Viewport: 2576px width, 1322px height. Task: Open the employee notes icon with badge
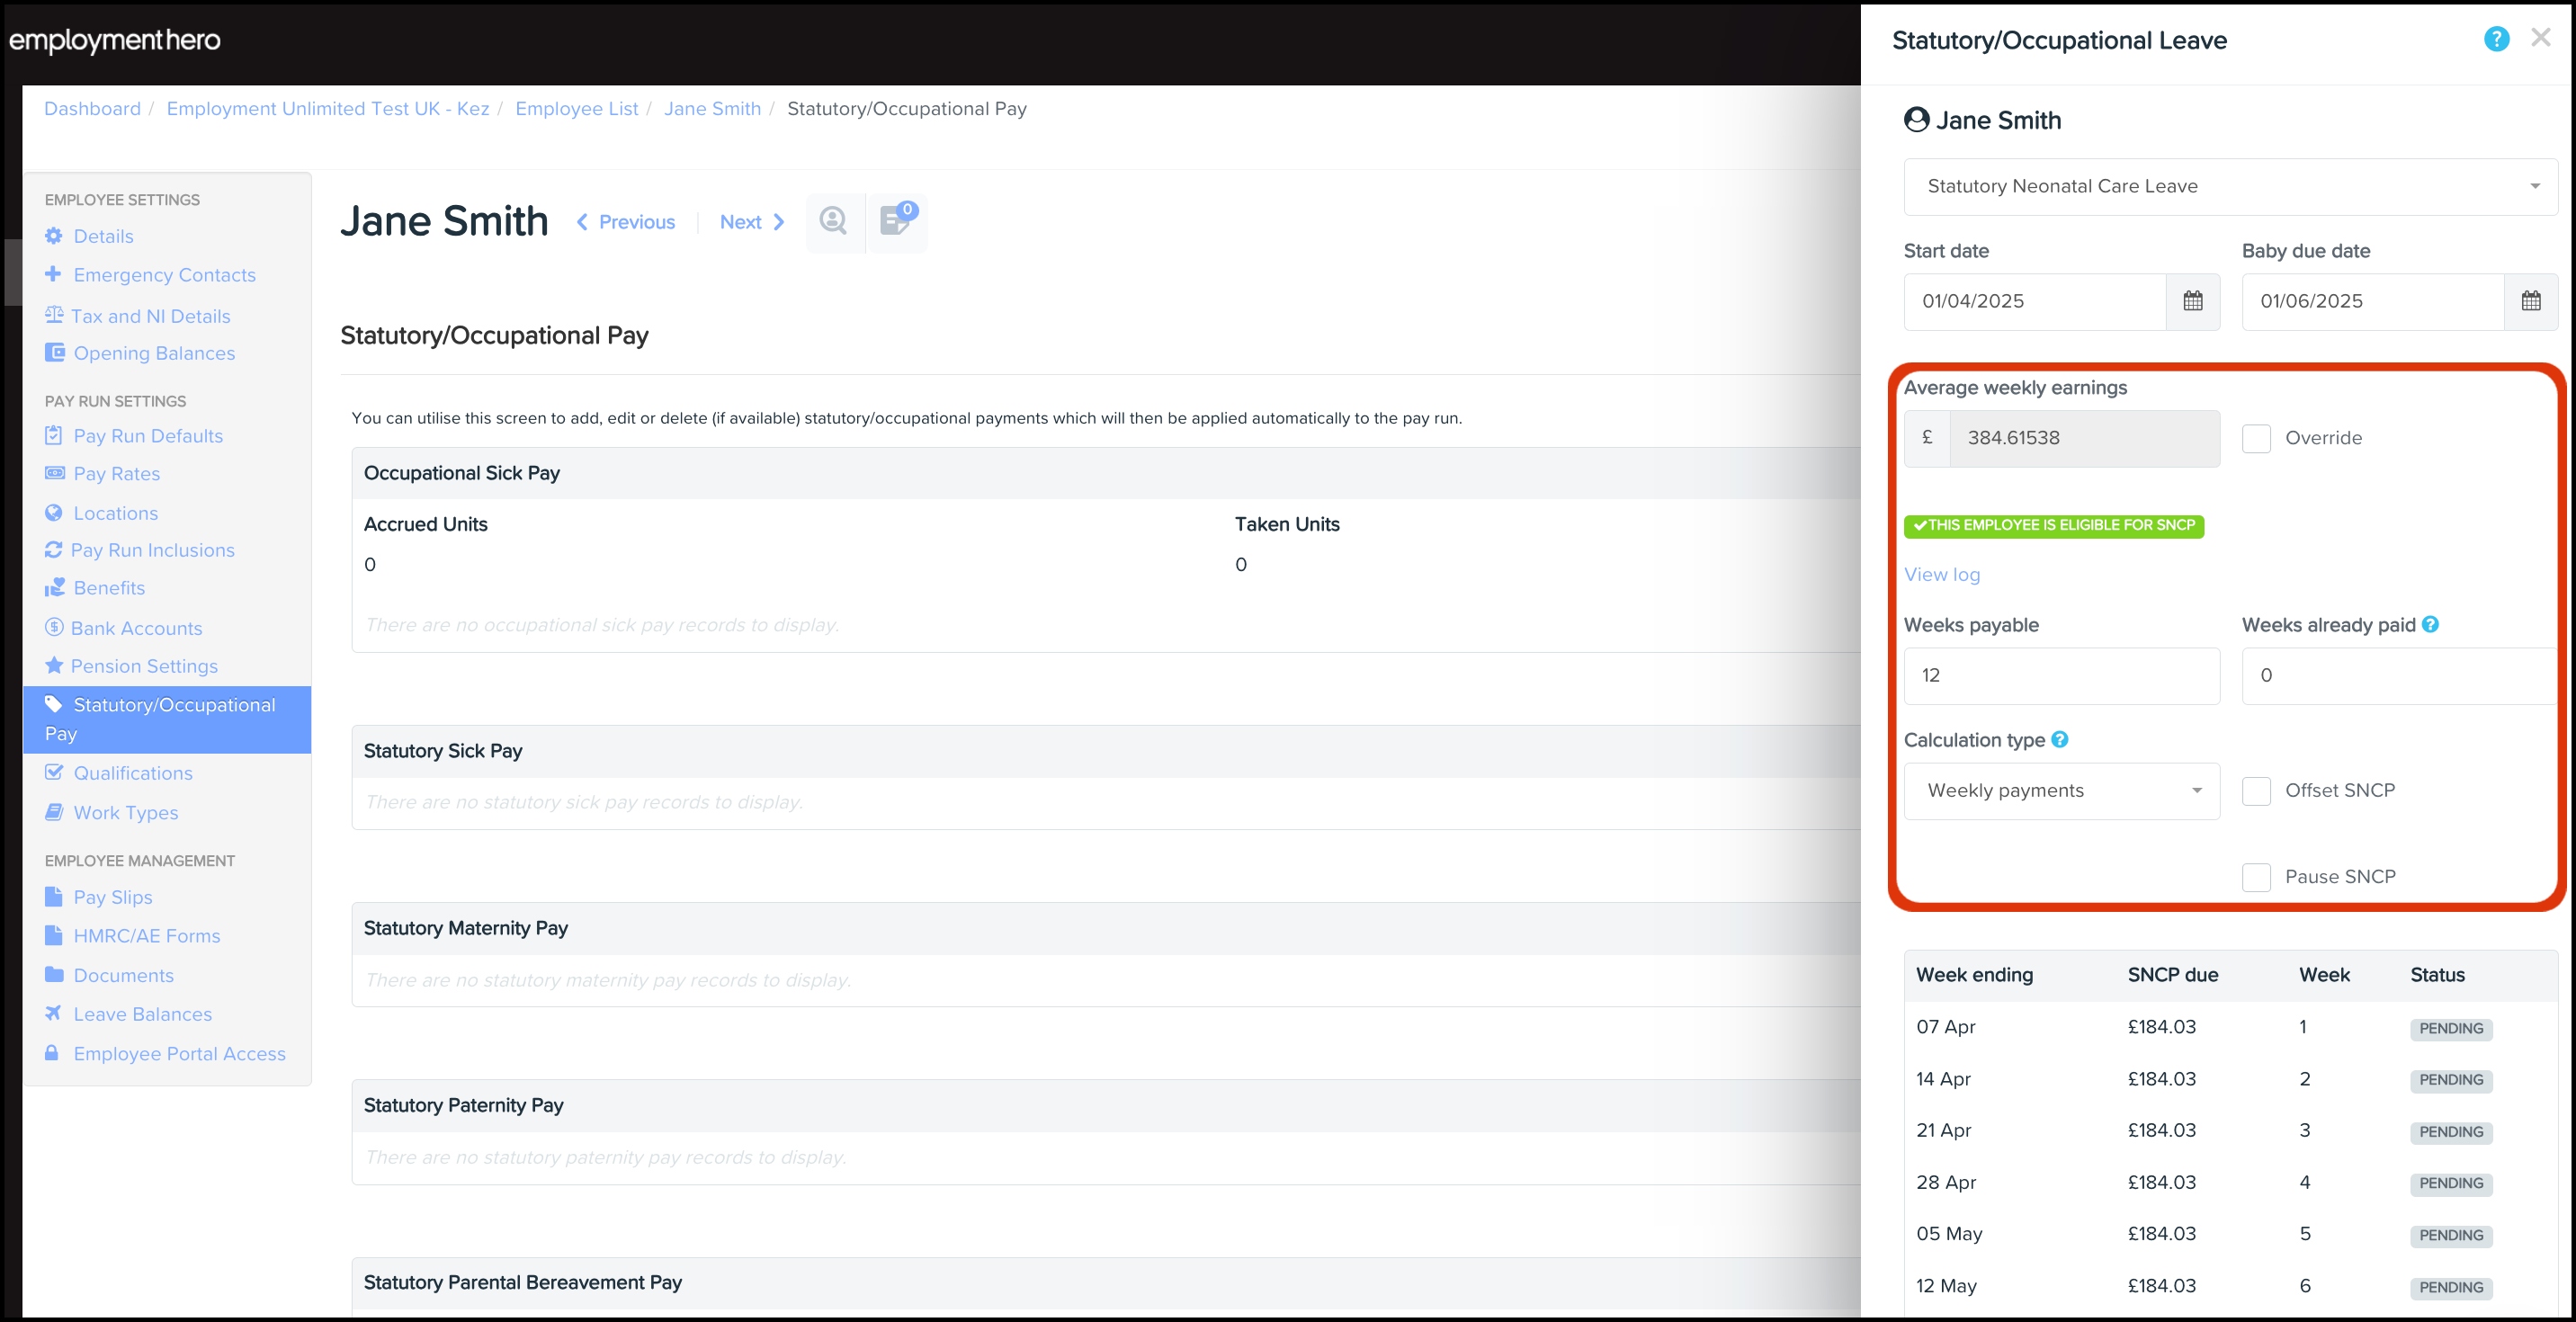(895, 221)
